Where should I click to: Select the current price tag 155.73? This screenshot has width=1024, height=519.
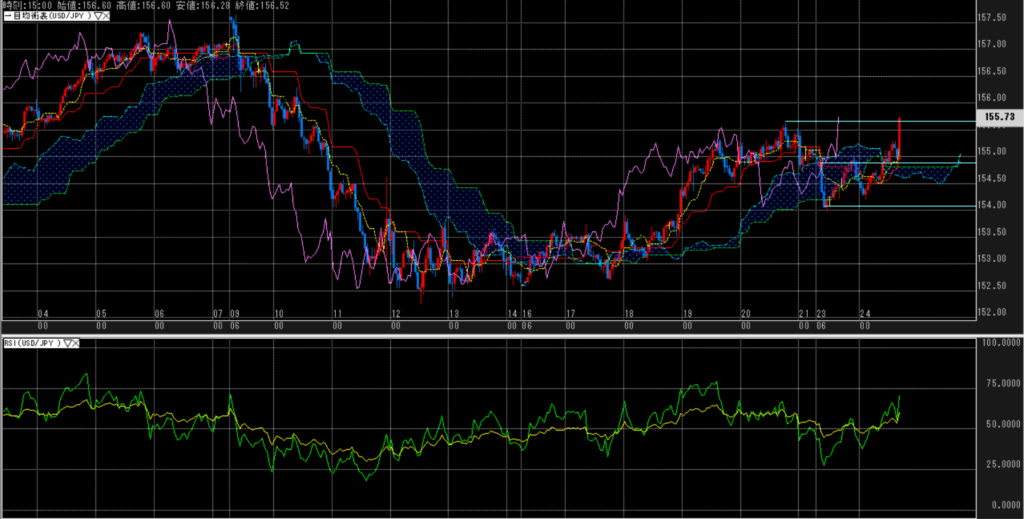tap(998, 117)
